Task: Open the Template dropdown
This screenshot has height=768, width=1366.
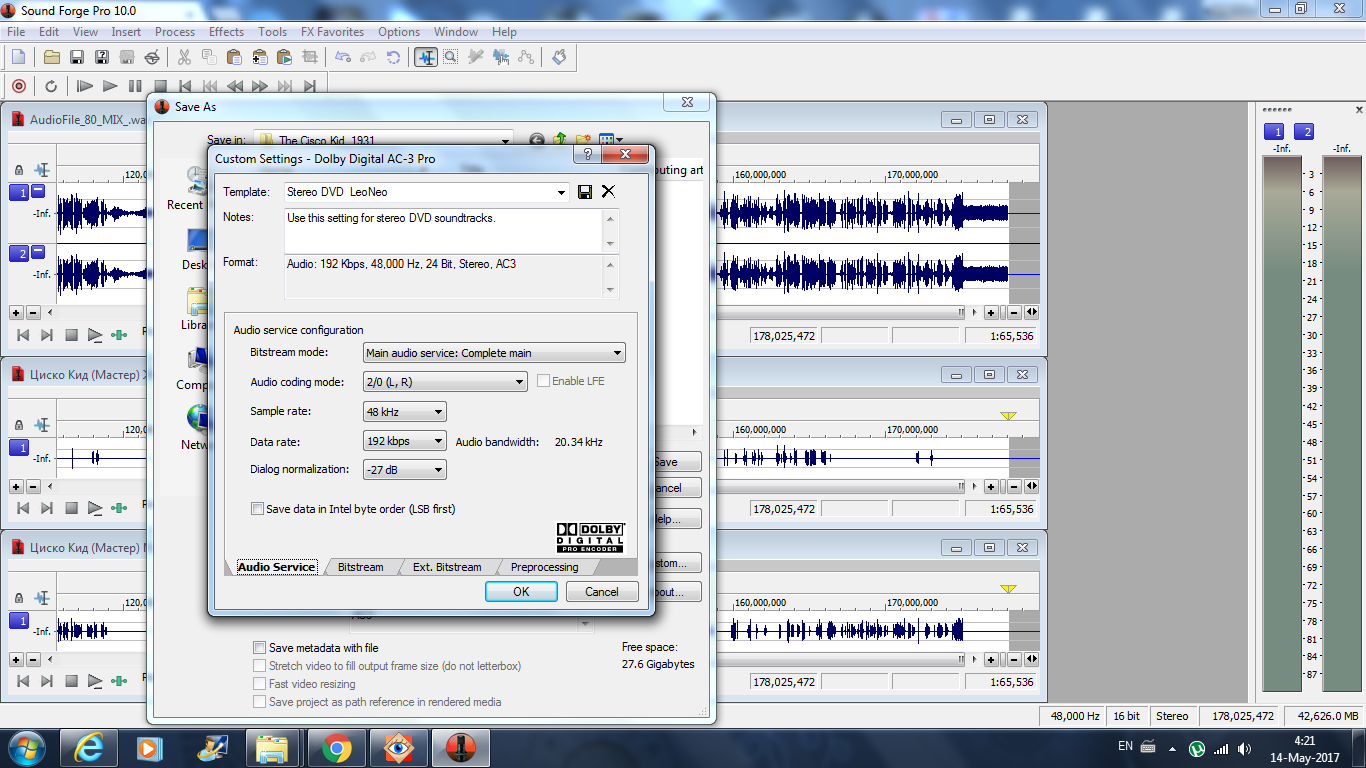Action: point(561,192)
